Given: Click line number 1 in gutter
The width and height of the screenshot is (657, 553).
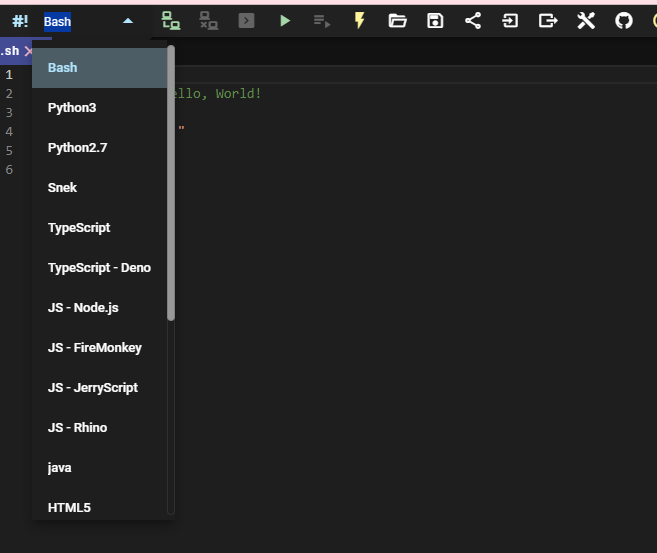Looking at the screenshot, I should click(9, 75).
